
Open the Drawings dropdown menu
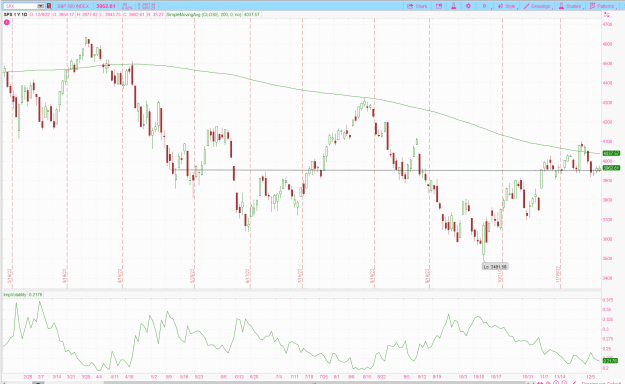[538, 6]
